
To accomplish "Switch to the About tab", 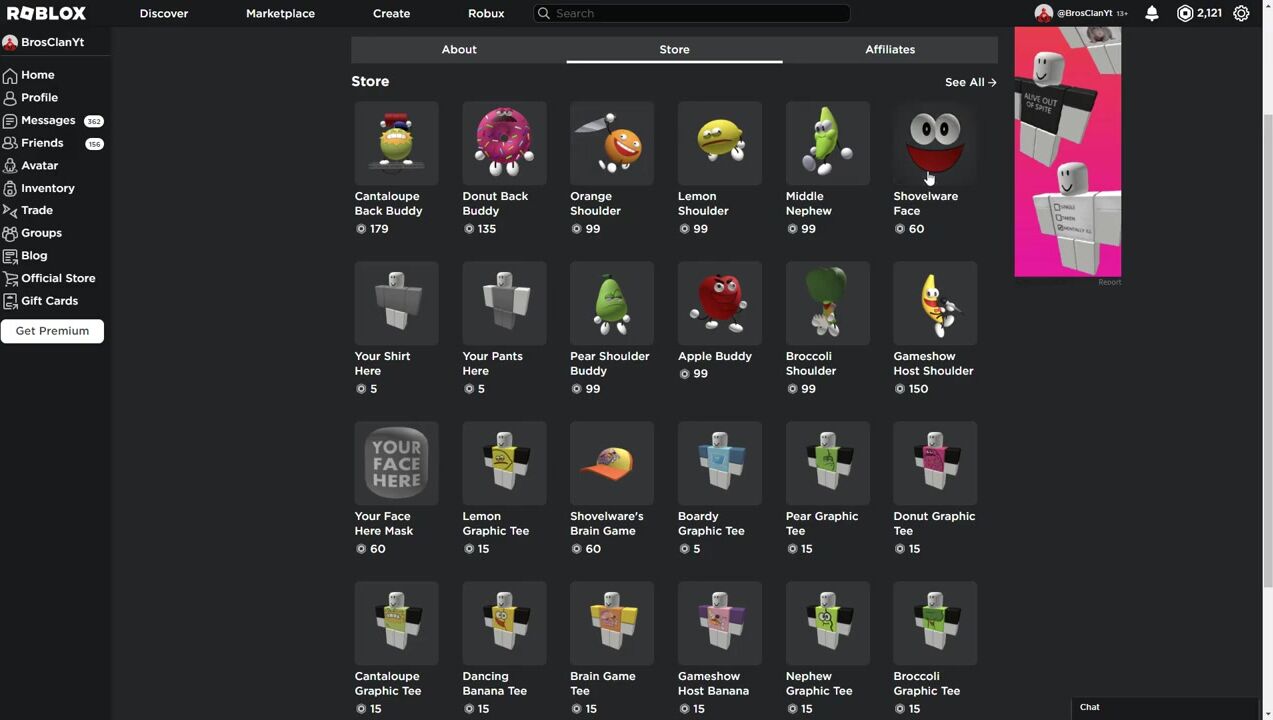I will point(459,50).
